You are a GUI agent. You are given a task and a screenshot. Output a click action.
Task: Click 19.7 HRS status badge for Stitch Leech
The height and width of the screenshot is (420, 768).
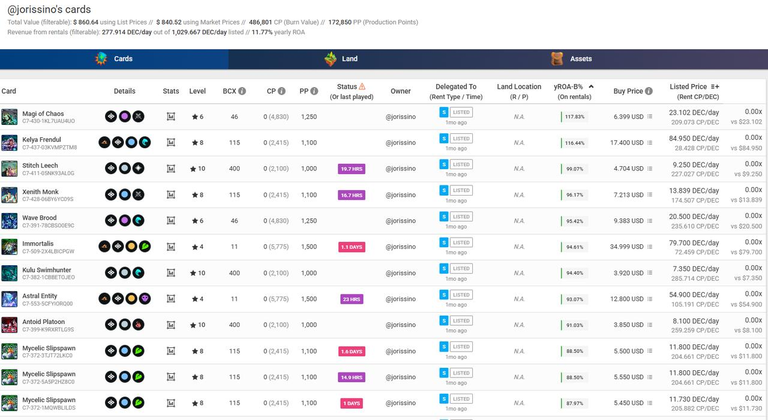point(352,169)
